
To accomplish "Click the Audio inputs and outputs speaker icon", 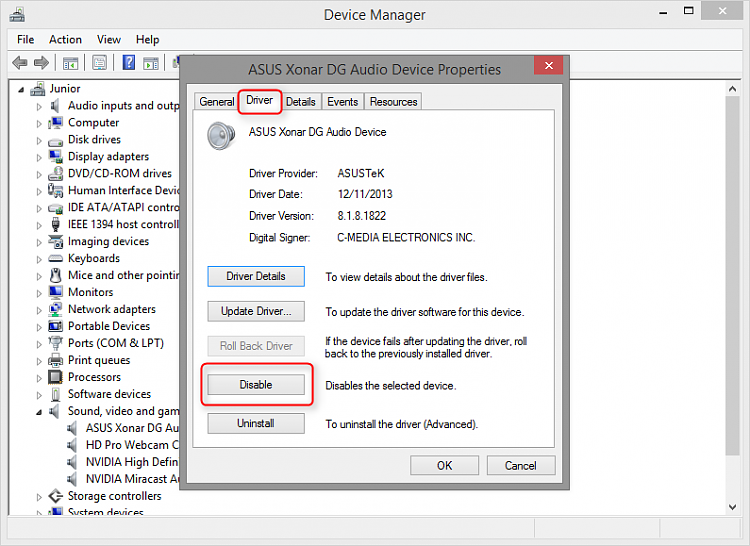I will coord(55,105).
